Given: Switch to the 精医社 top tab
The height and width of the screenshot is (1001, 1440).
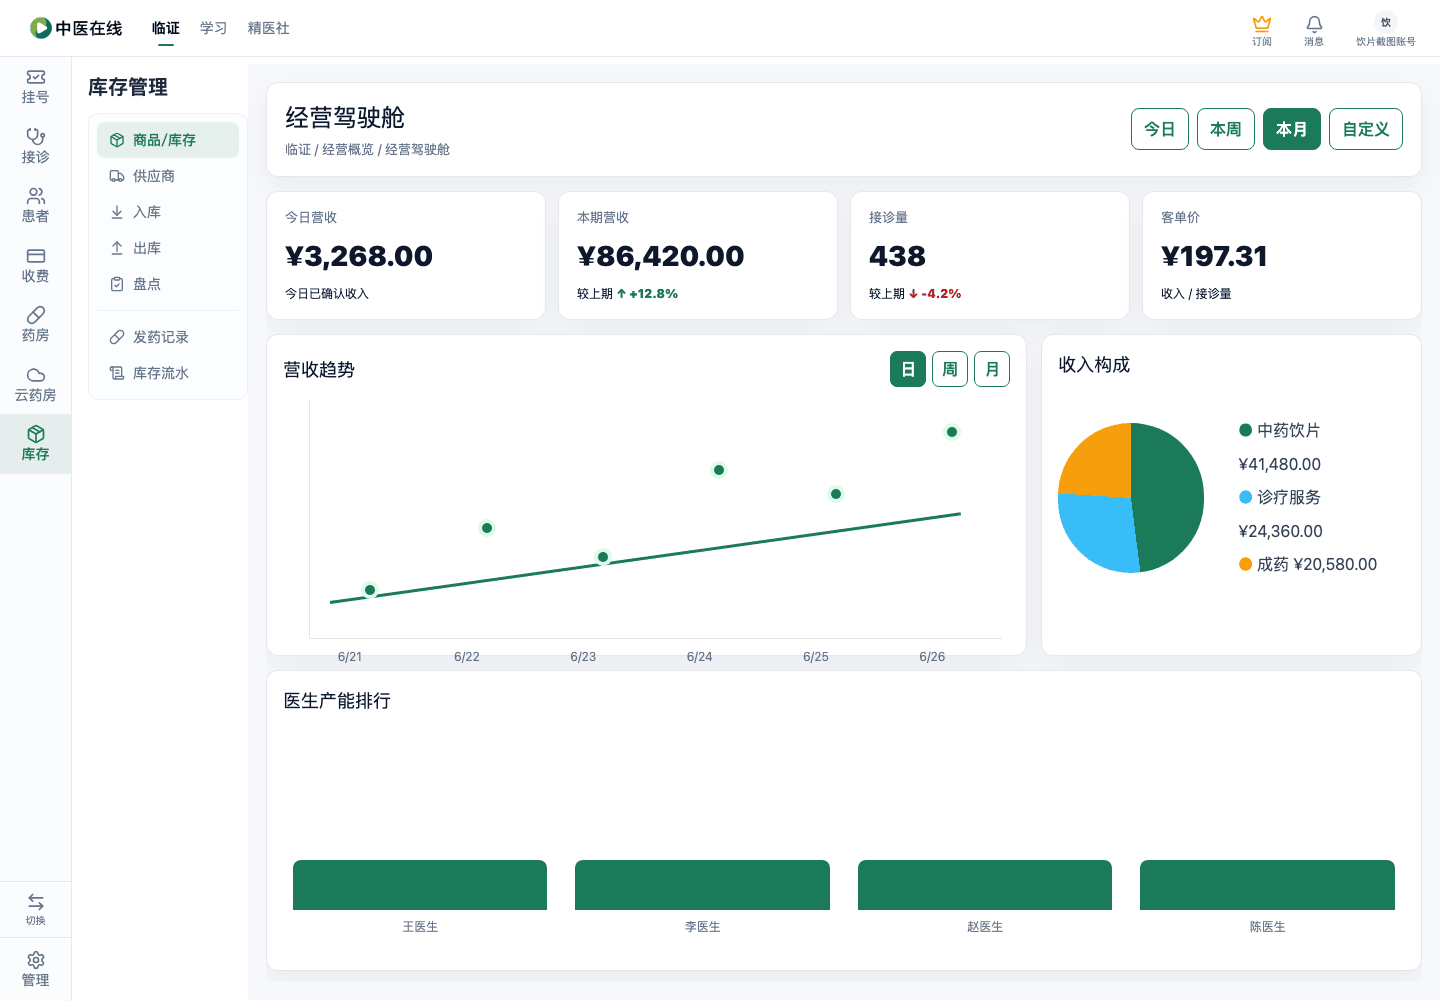Looking at the screenshot, I should (x=269, y=28).
